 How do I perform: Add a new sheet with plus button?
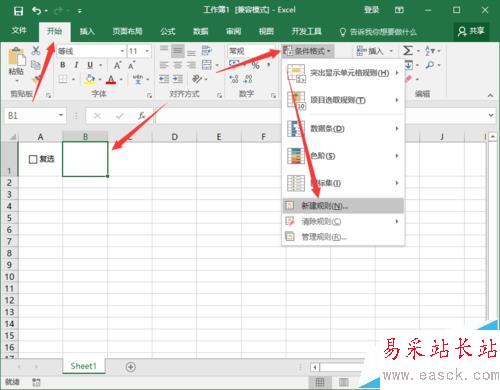[x=131, y=367]
